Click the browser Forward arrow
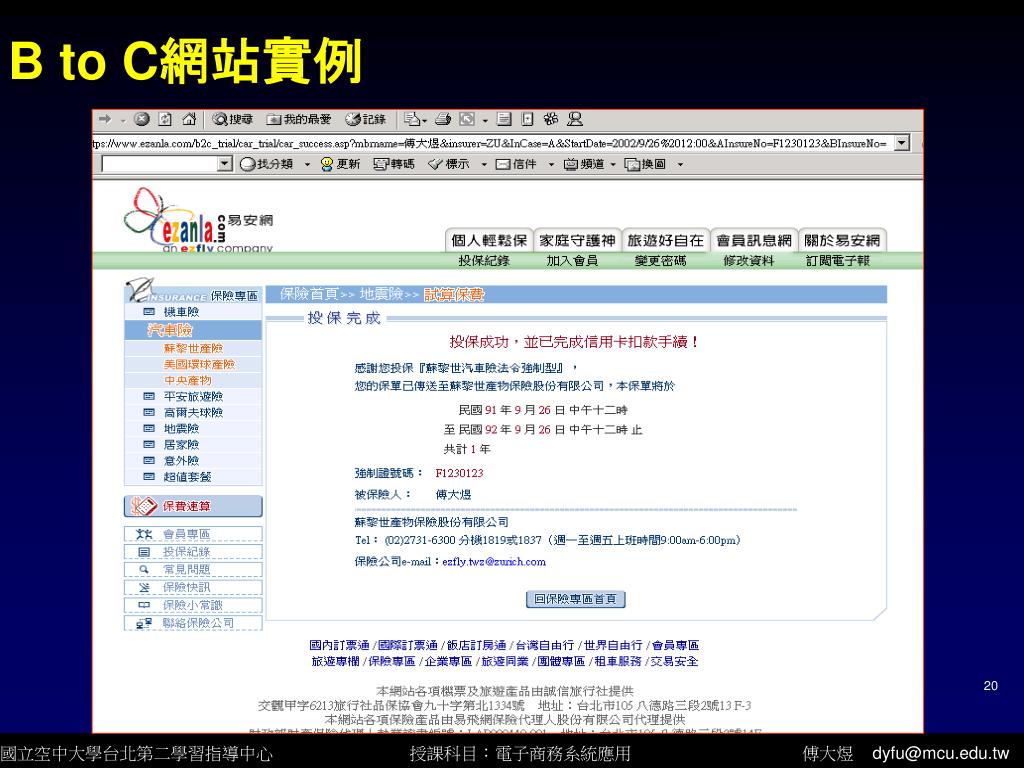The image size is (1024, 768). (x=104, y=120)
